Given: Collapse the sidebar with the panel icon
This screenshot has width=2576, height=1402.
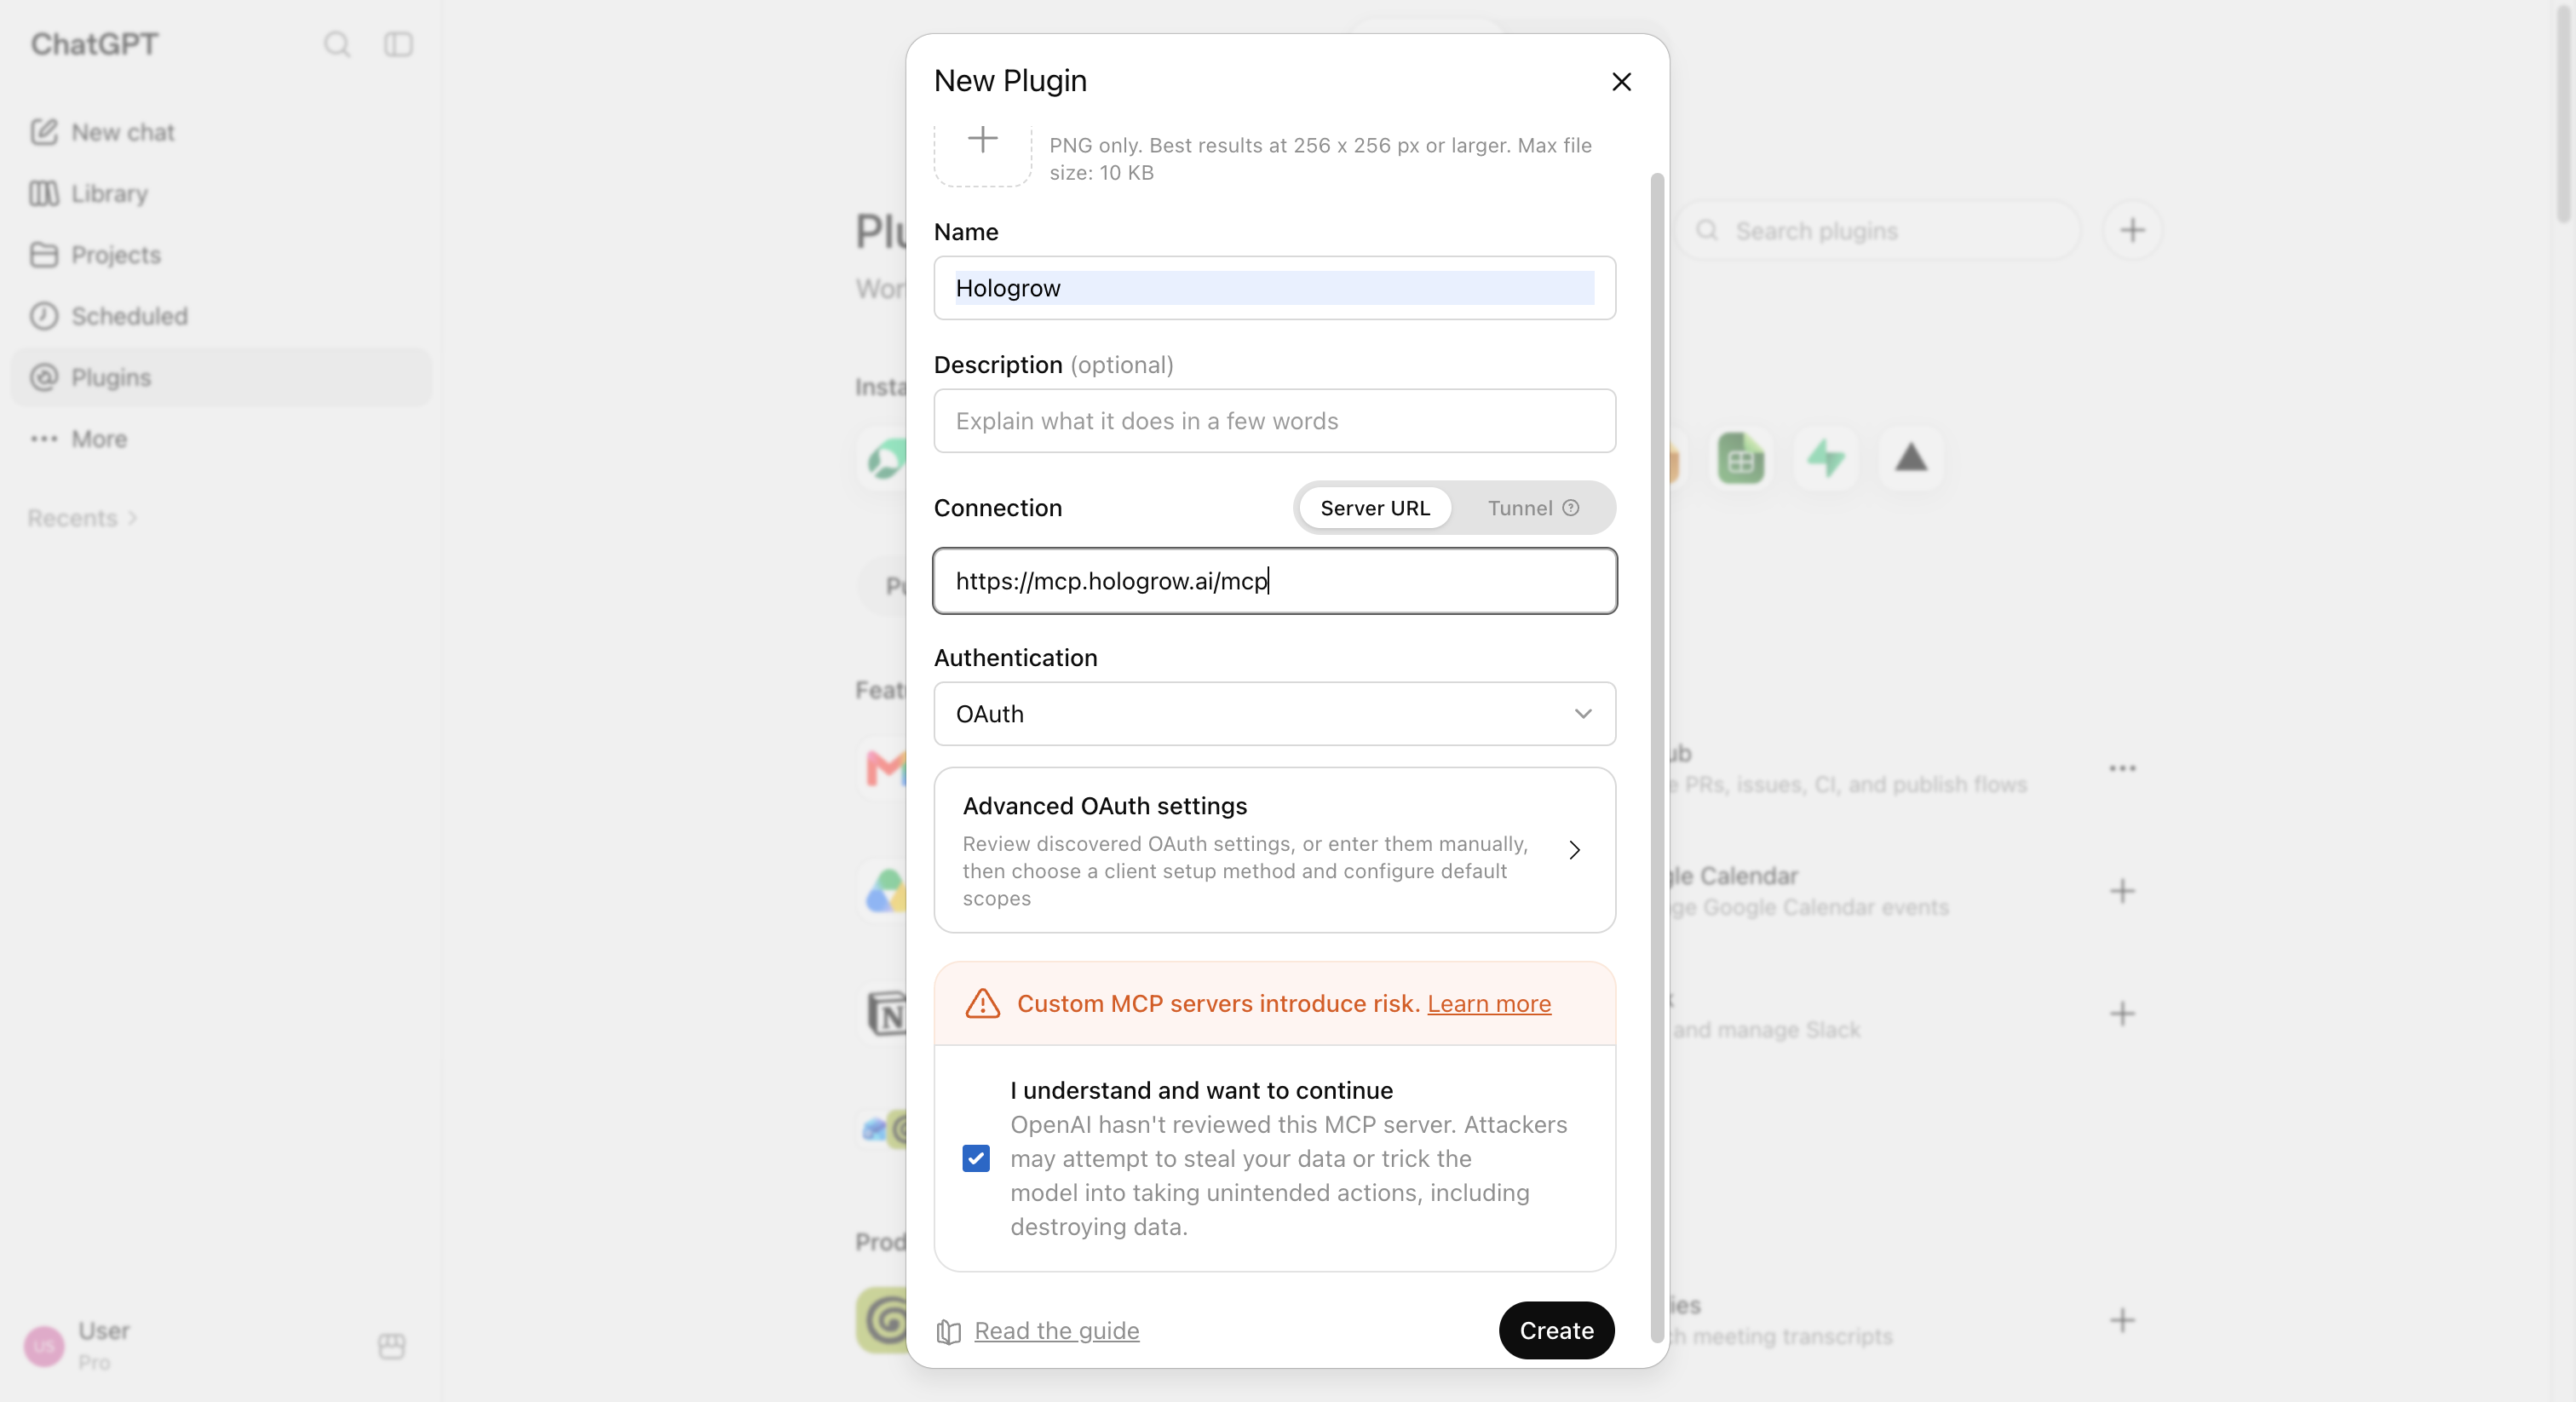Looking at the screenshot, I should pos(398,44).
